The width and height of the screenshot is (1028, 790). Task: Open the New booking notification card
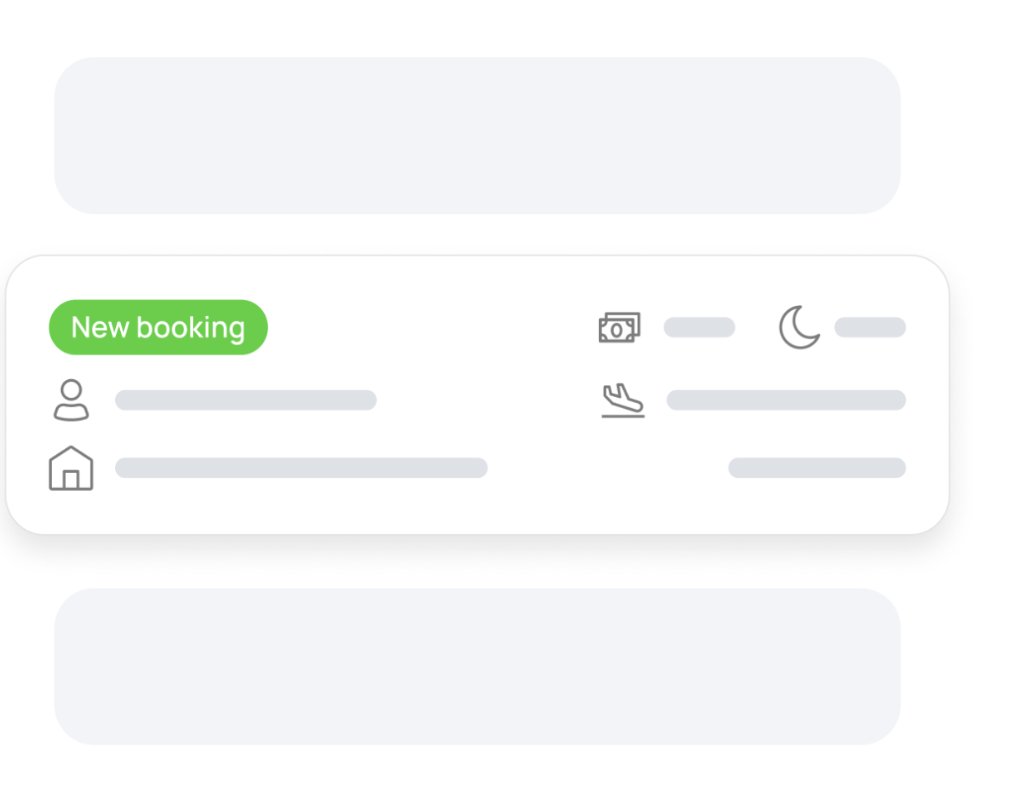477,395
